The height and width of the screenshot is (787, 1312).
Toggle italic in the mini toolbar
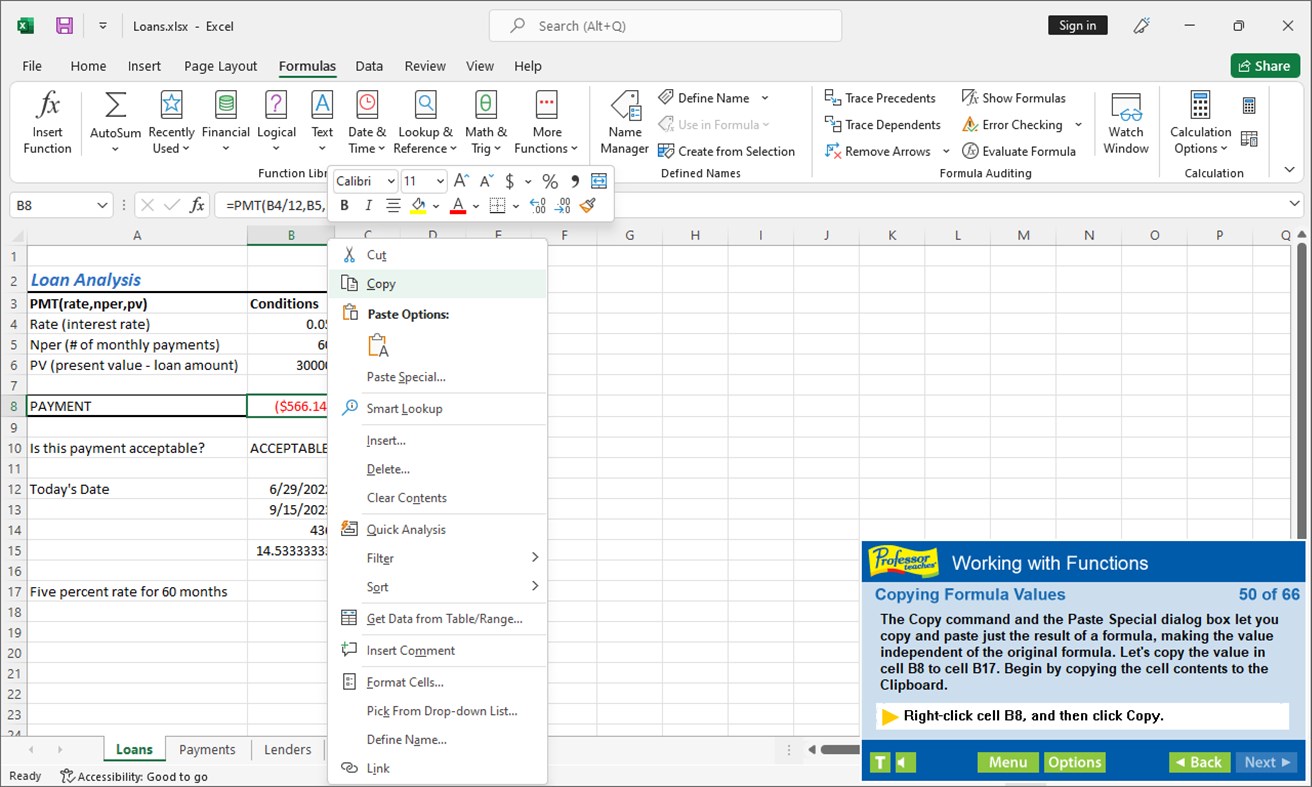tap(368, 205)
